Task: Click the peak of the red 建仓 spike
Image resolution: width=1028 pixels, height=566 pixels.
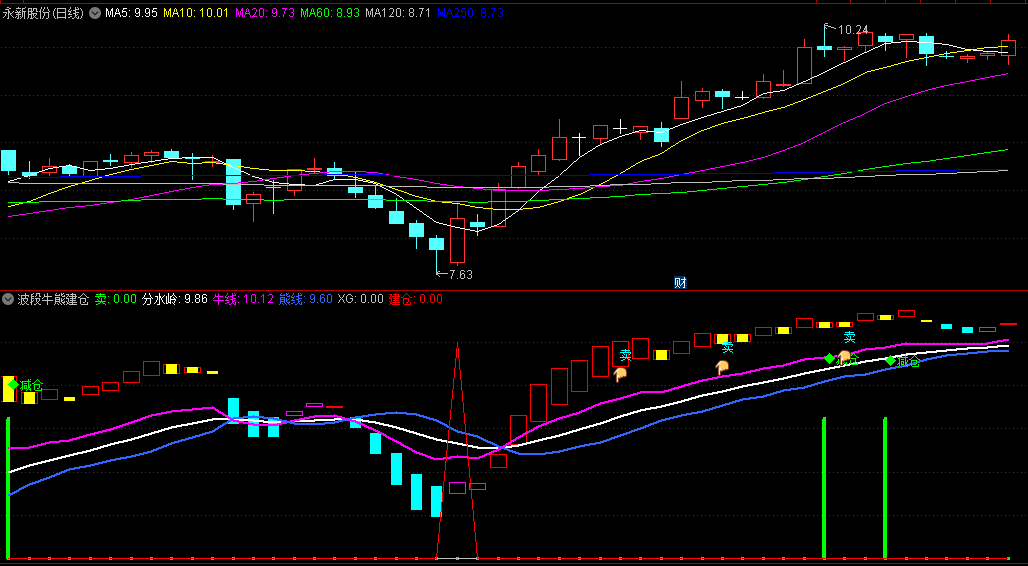Action: click(x=457, y=344)
